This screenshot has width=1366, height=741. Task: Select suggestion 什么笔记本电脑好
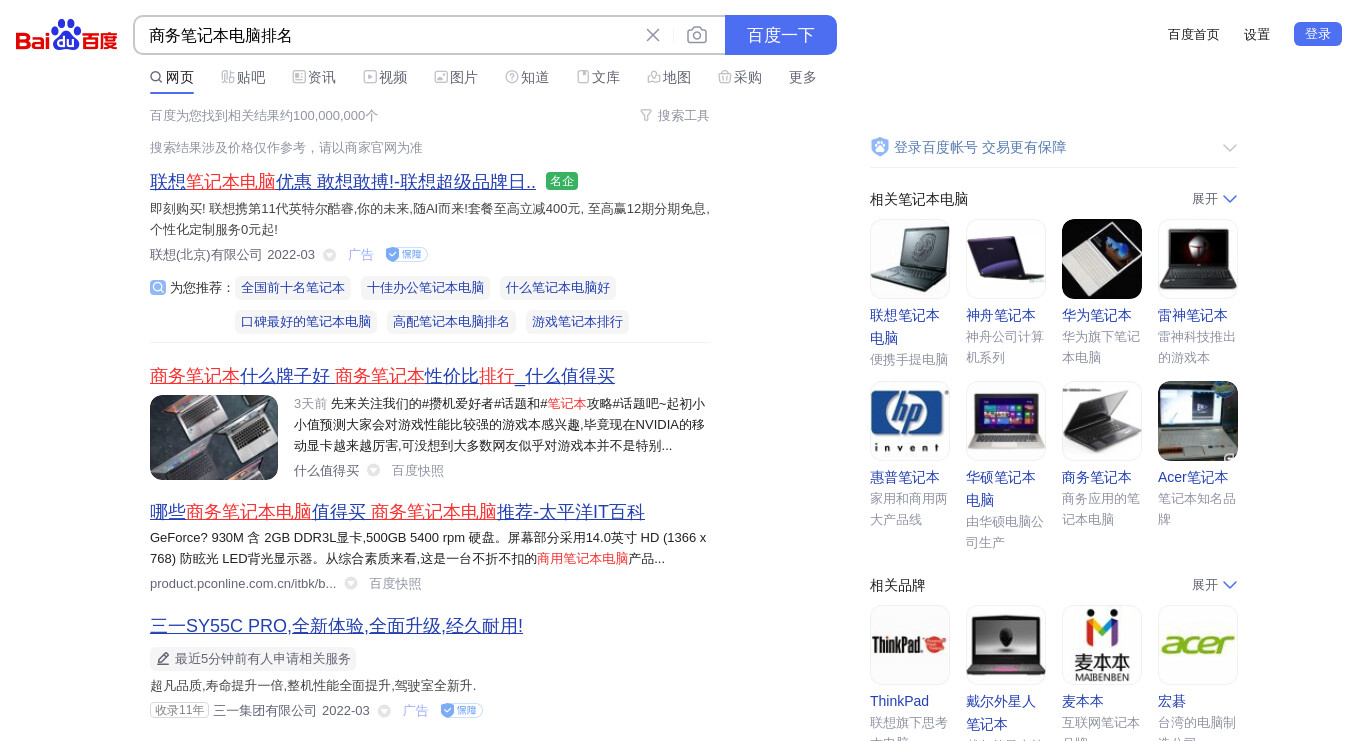click(558, 288)
